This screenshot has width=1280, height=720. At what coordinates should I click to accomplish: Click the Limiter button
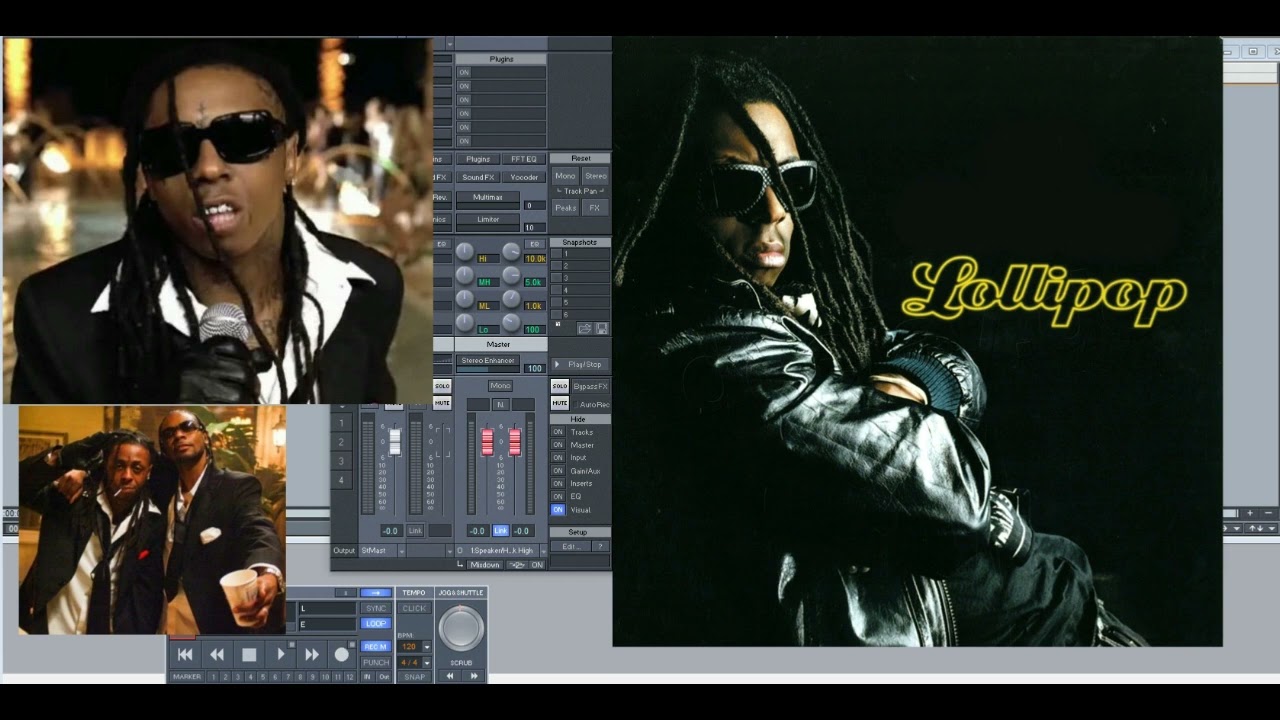pyautogui.click(x=488, y=219)
